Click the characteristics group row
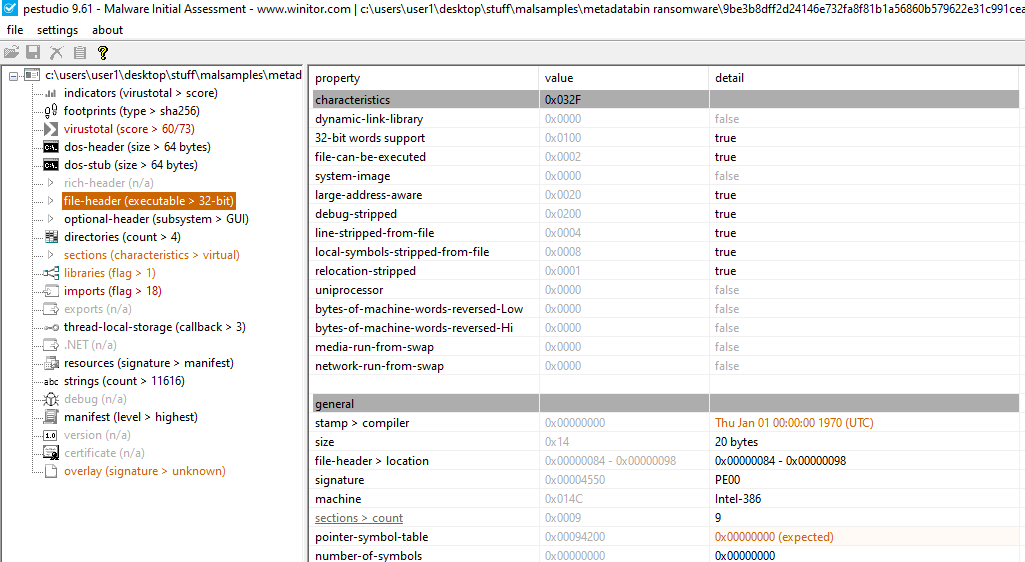This screenshot has width=1025, height=562. (665, 100)
